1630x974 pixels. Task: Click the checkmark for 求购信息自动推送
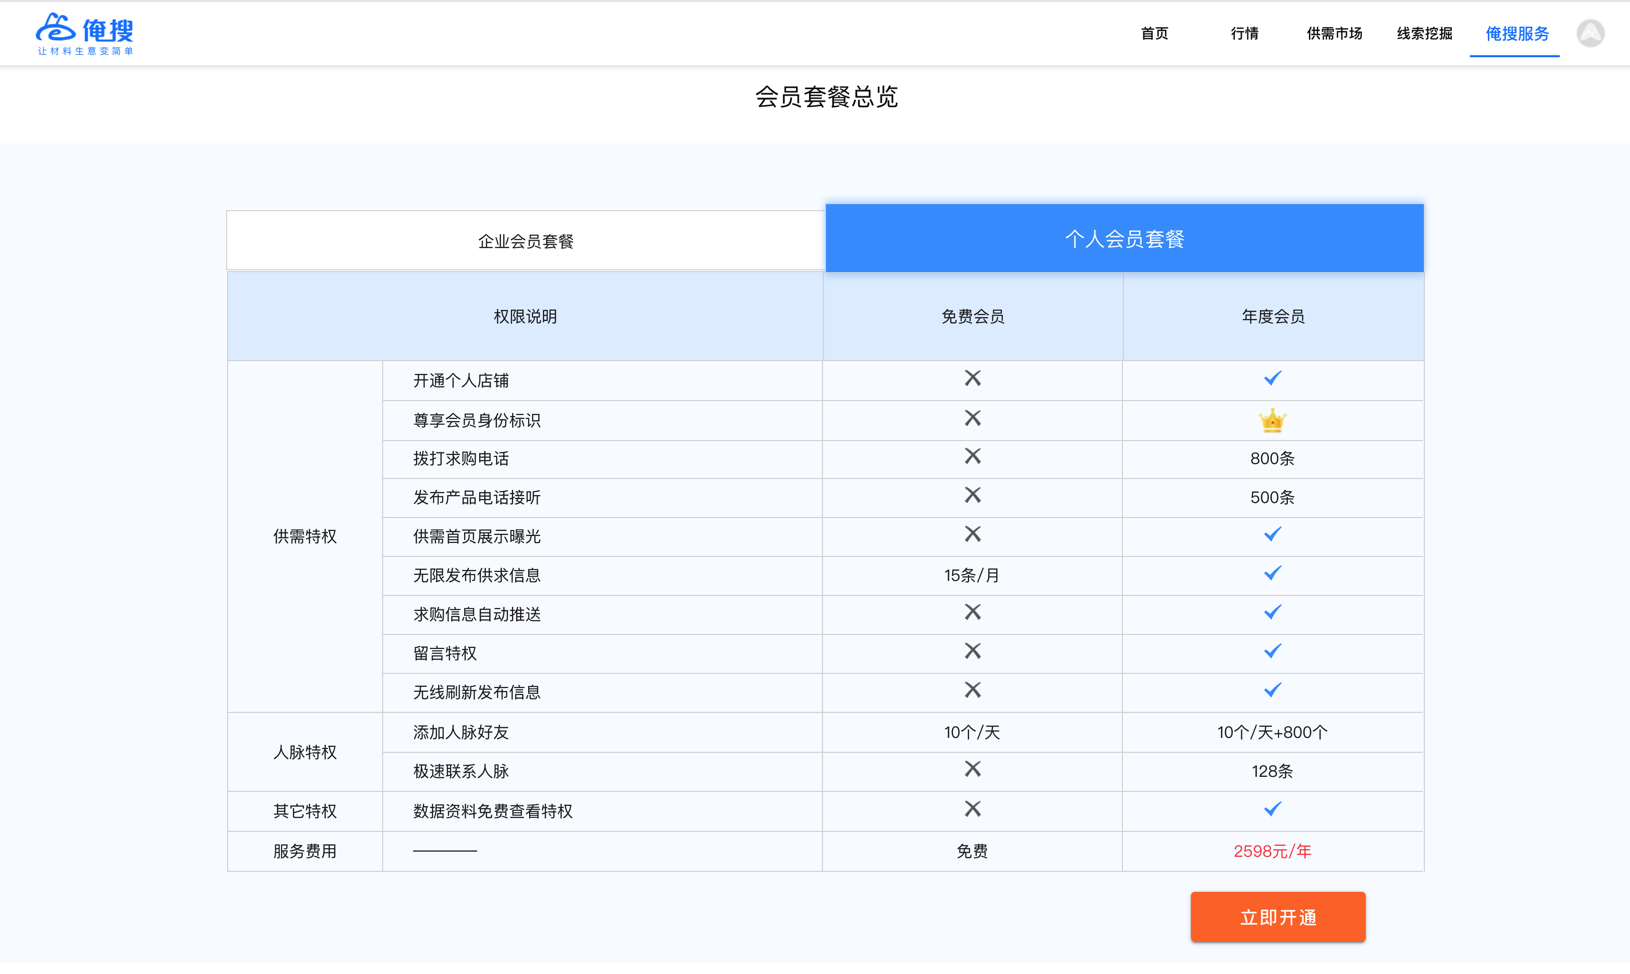click(1272, 613)
